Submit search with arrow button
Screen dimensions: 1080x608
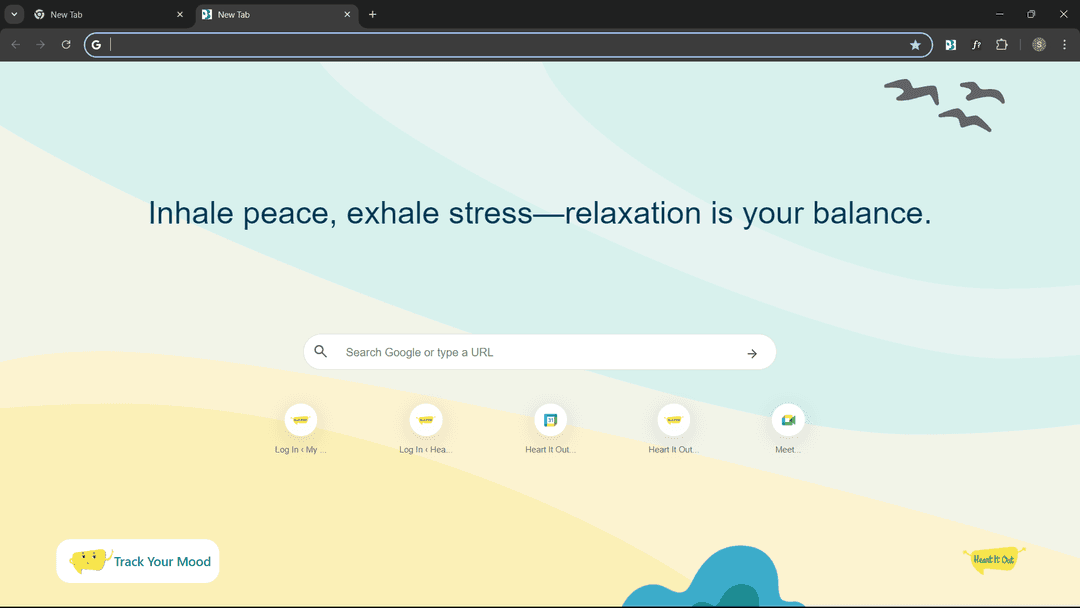point(752,353)
